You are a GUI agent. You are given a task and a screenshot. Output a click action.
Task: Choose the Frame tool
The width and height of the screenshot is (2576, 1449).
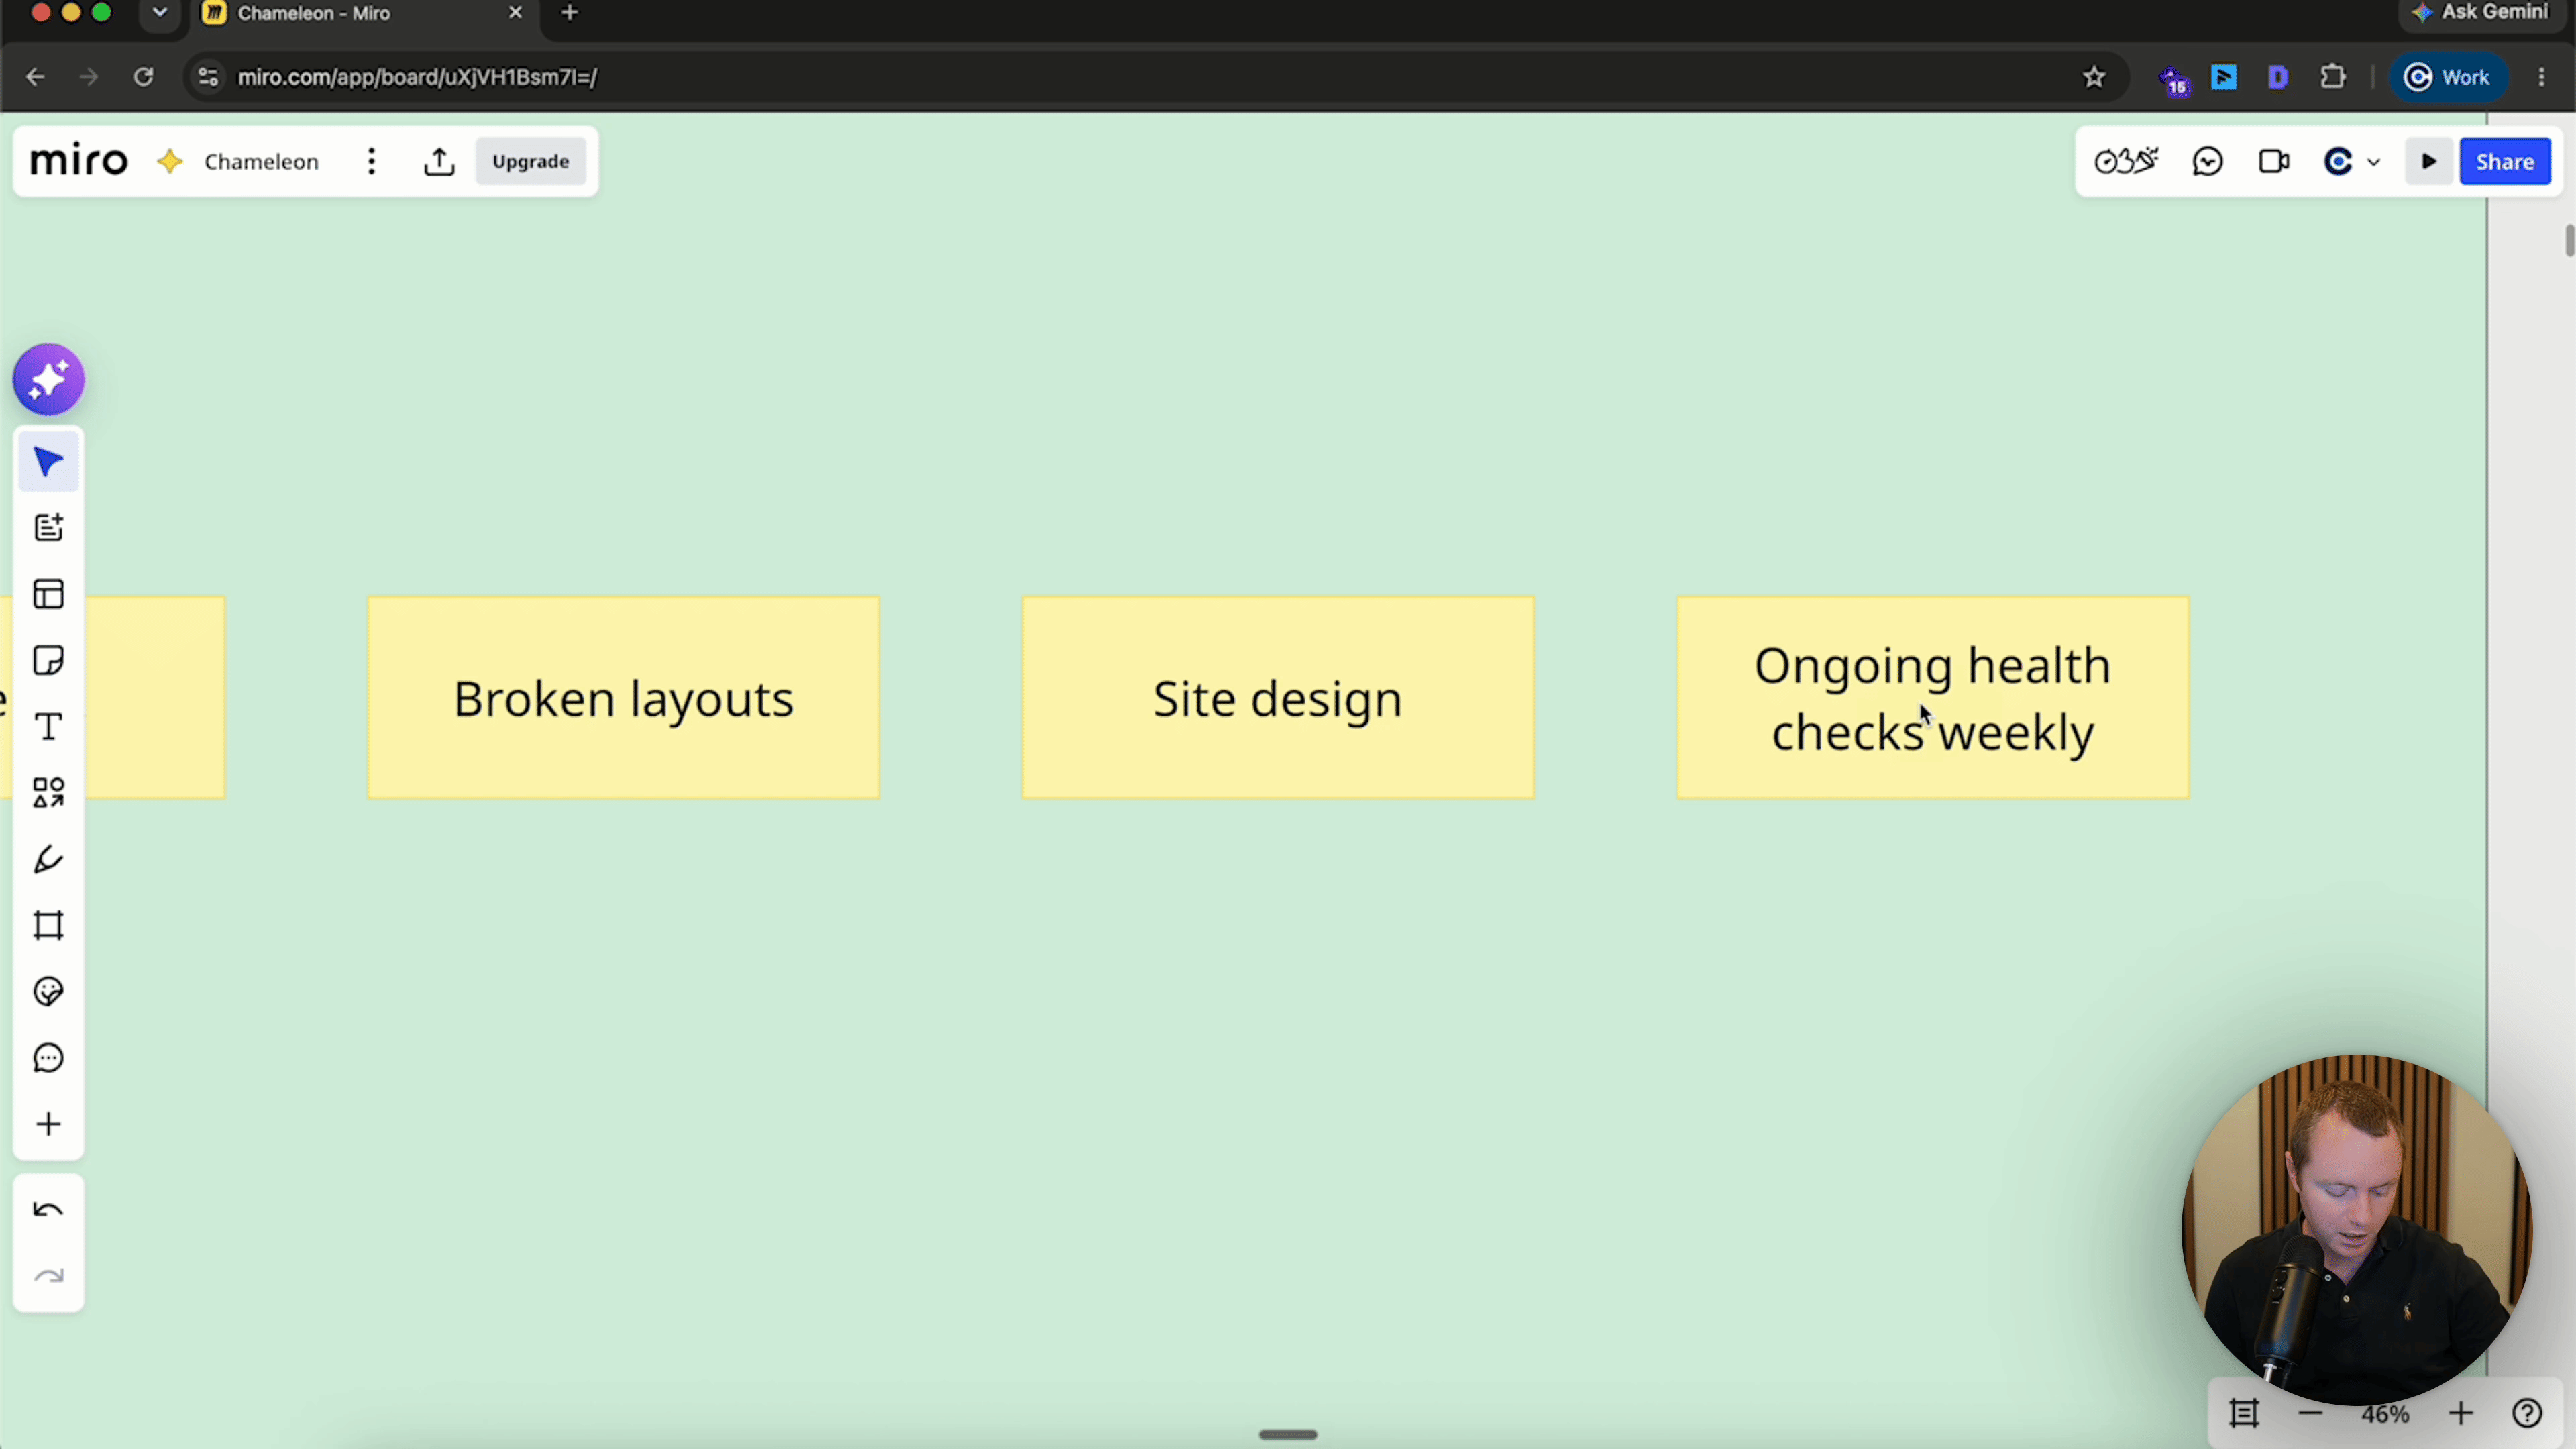tap(48, 926)
